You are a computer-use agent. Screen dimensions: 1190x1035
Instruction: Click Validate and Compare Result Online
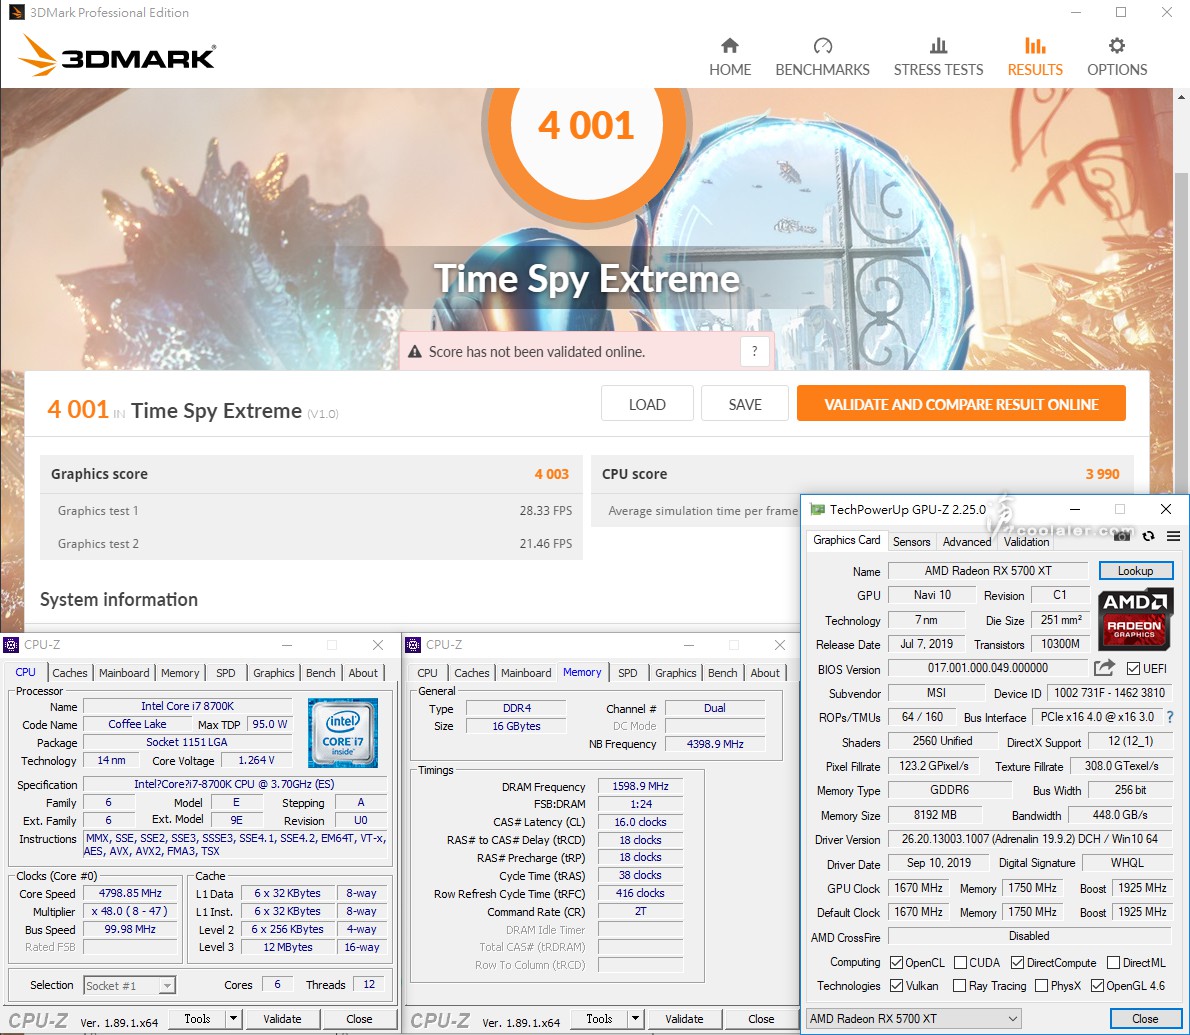(962, 404)
